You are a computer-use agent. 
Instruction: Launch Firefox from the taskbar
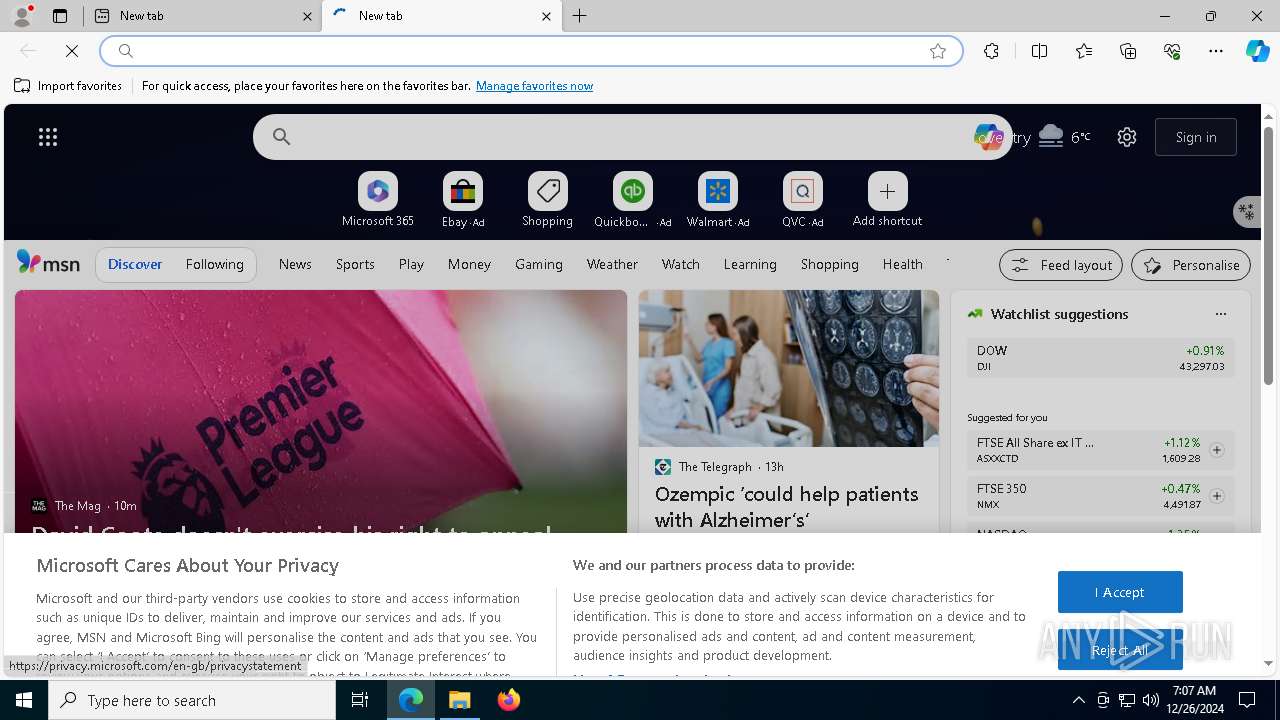[x=509, y=700]
